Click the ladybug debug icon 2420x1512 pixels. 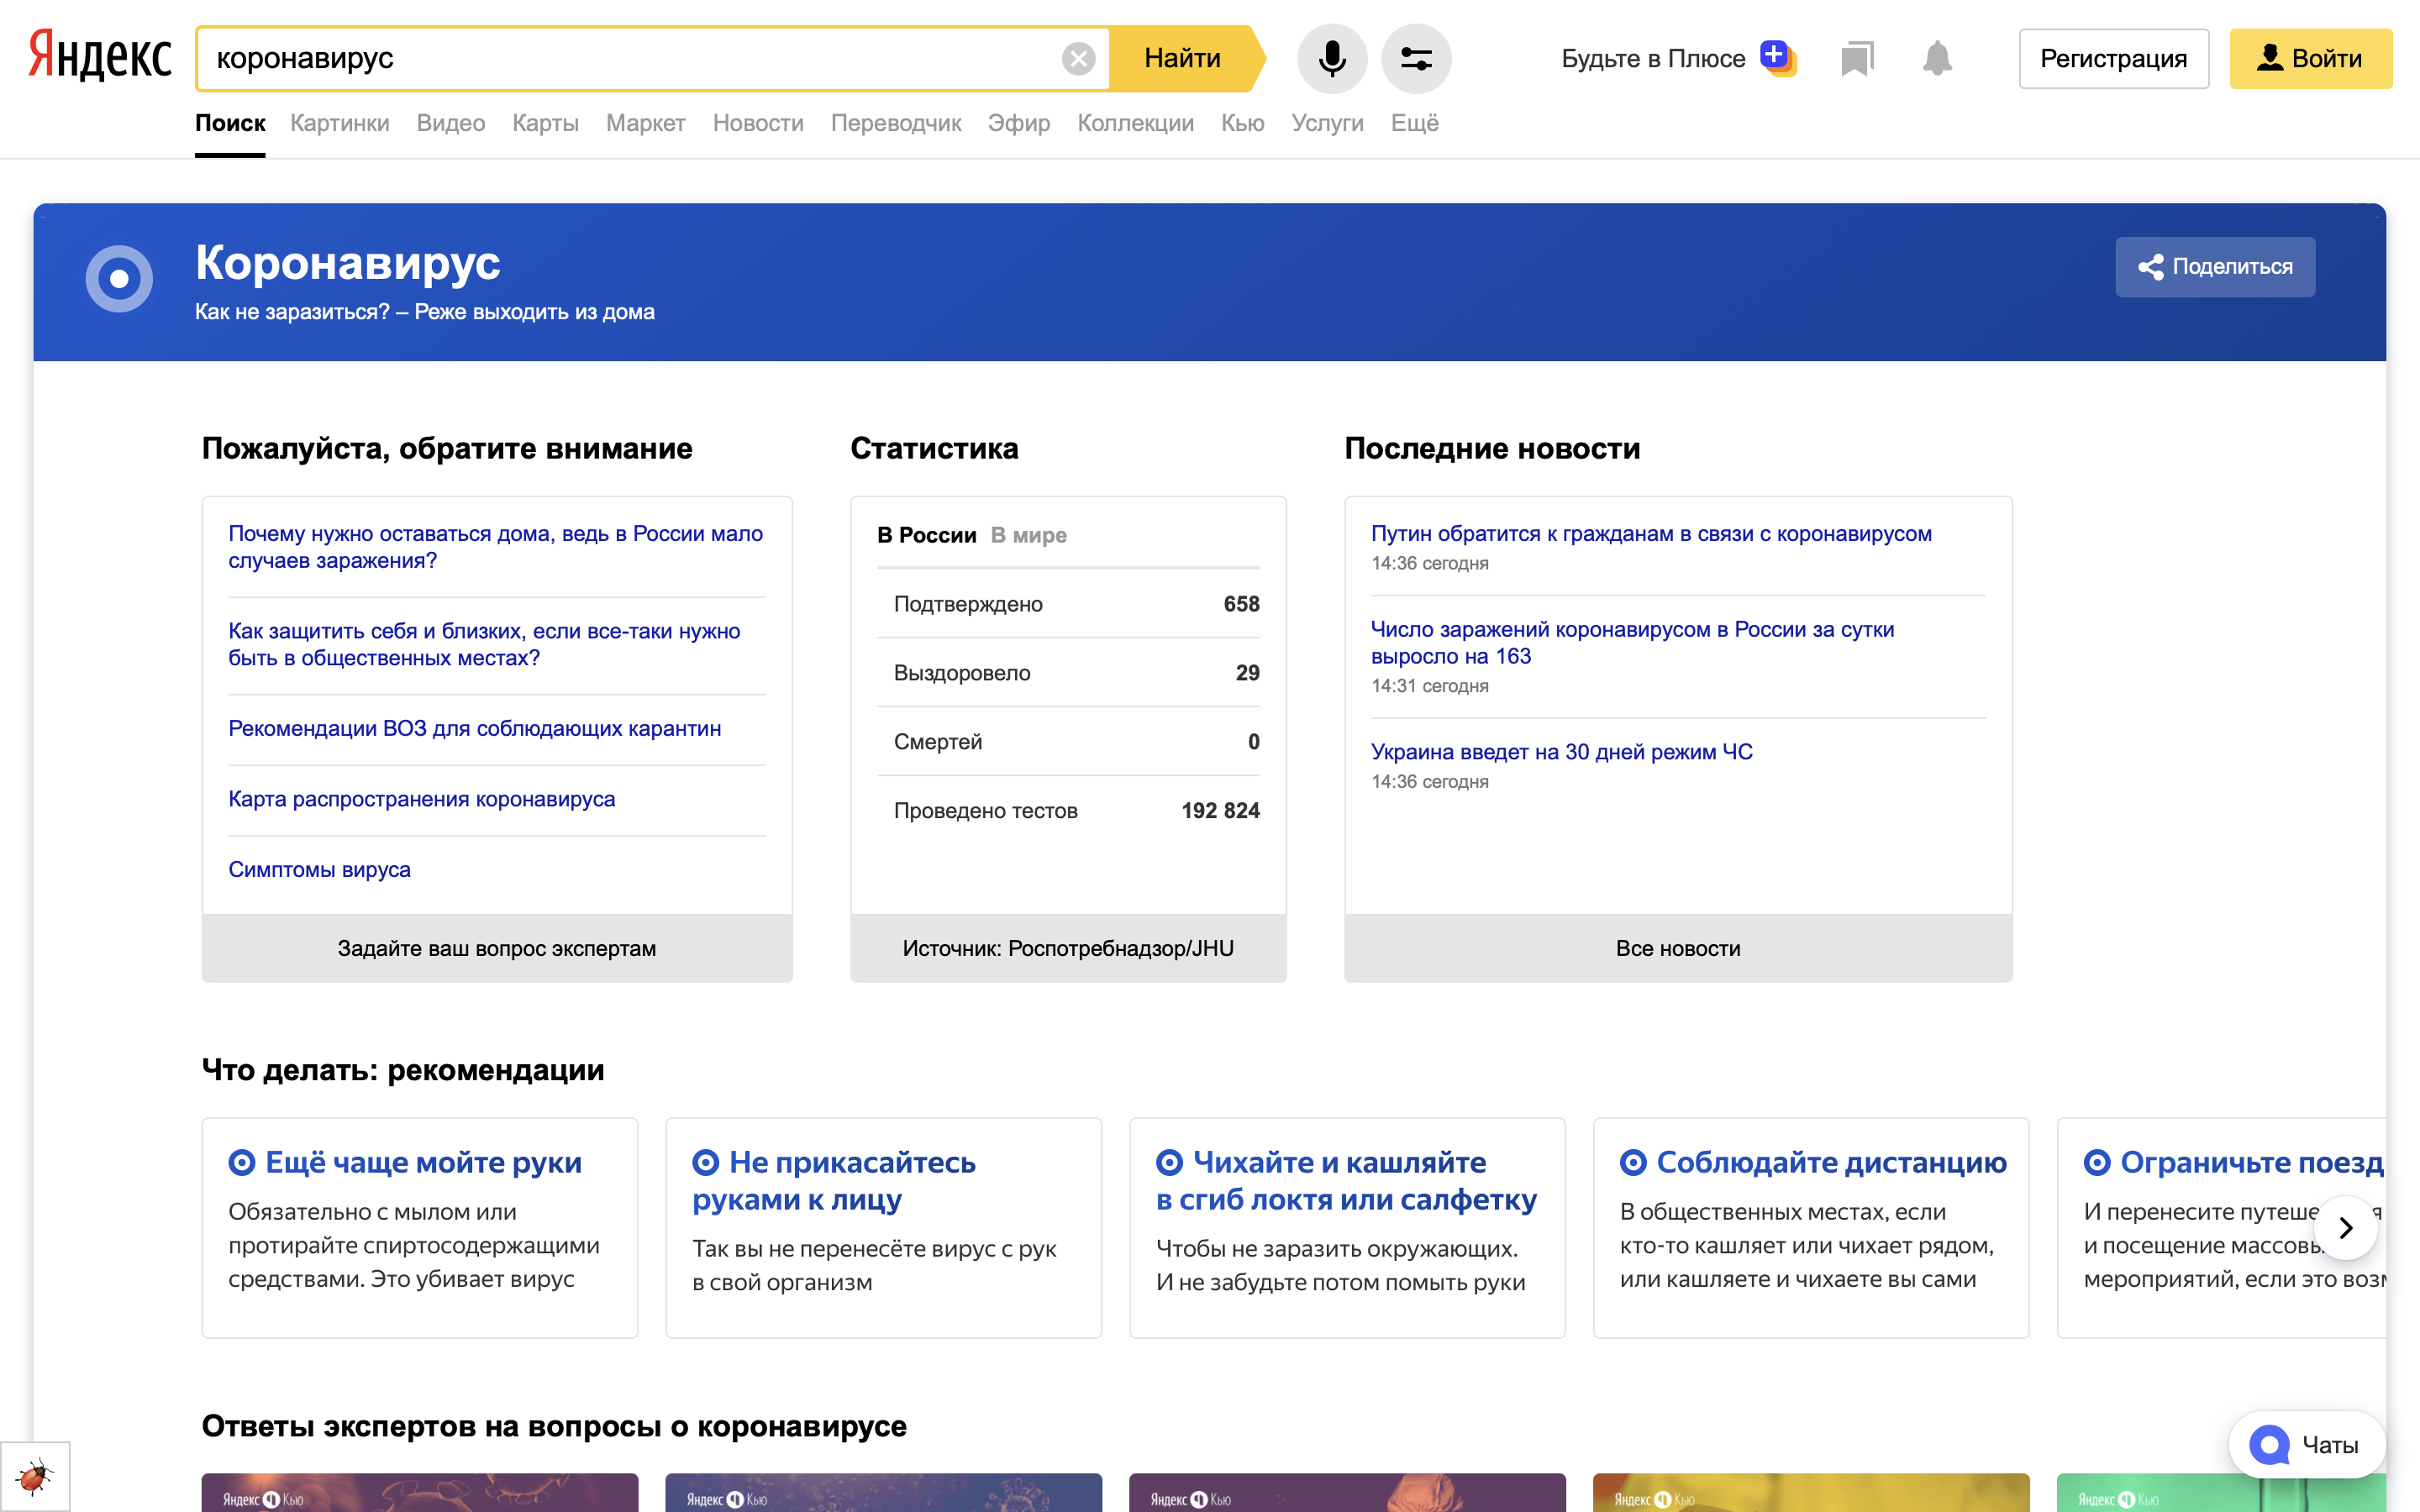34,1476
